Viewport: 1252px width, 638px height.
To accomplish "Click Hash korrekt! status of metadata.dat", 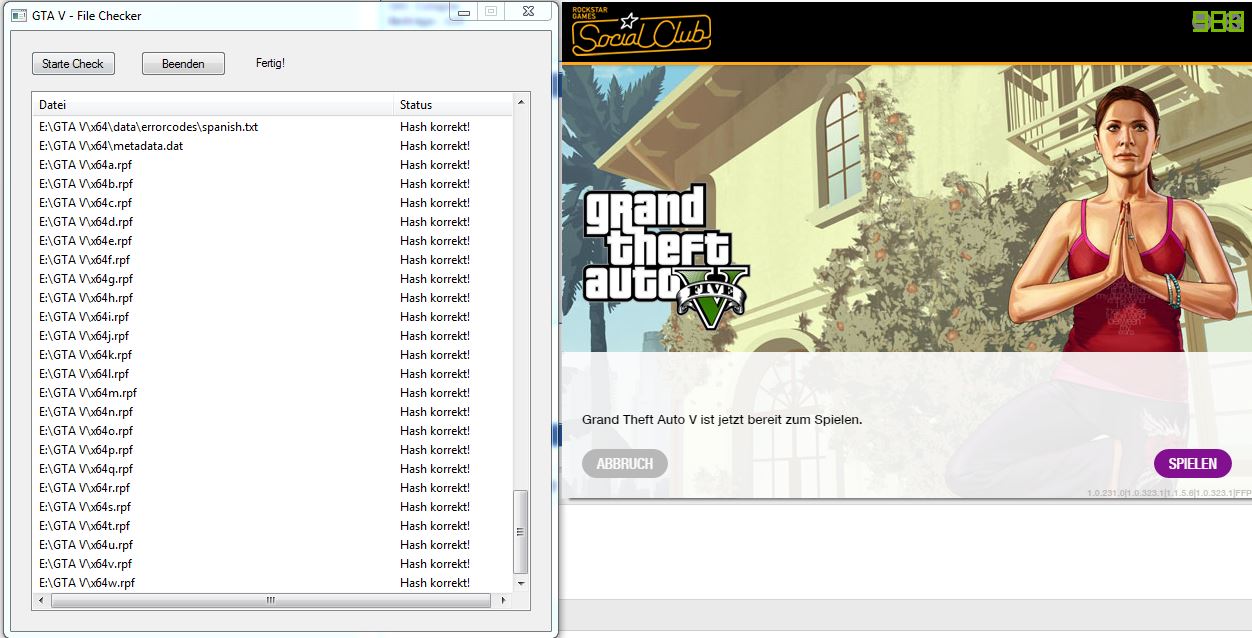I will 435,146.
